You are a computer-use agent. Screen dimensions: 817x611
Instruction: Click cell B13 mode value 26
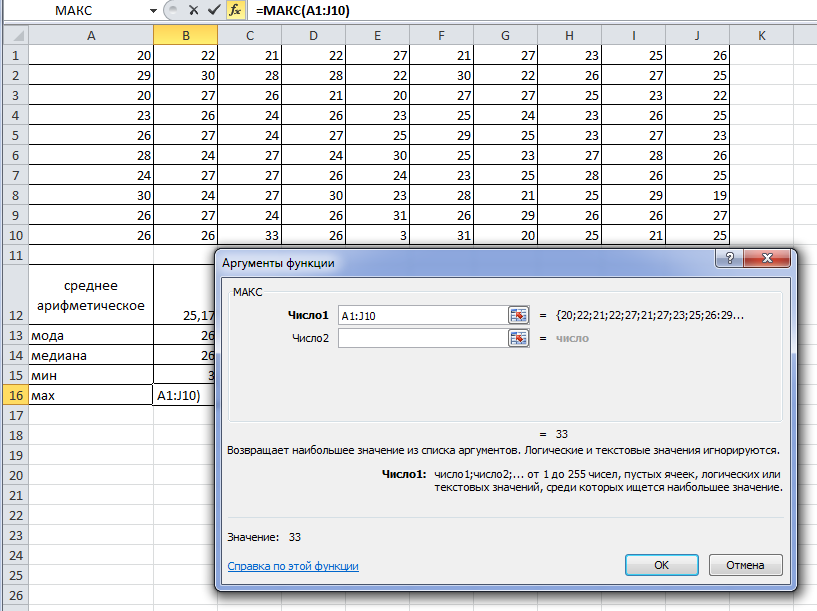184,335
